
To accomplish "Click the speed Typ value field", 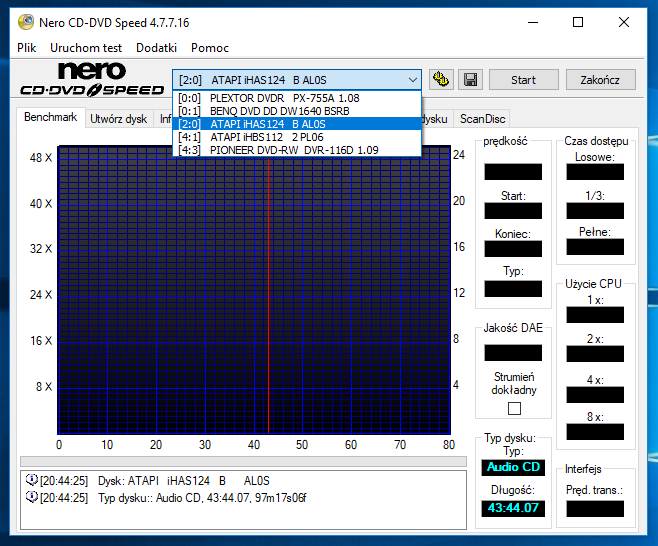I will coord(513,289).
